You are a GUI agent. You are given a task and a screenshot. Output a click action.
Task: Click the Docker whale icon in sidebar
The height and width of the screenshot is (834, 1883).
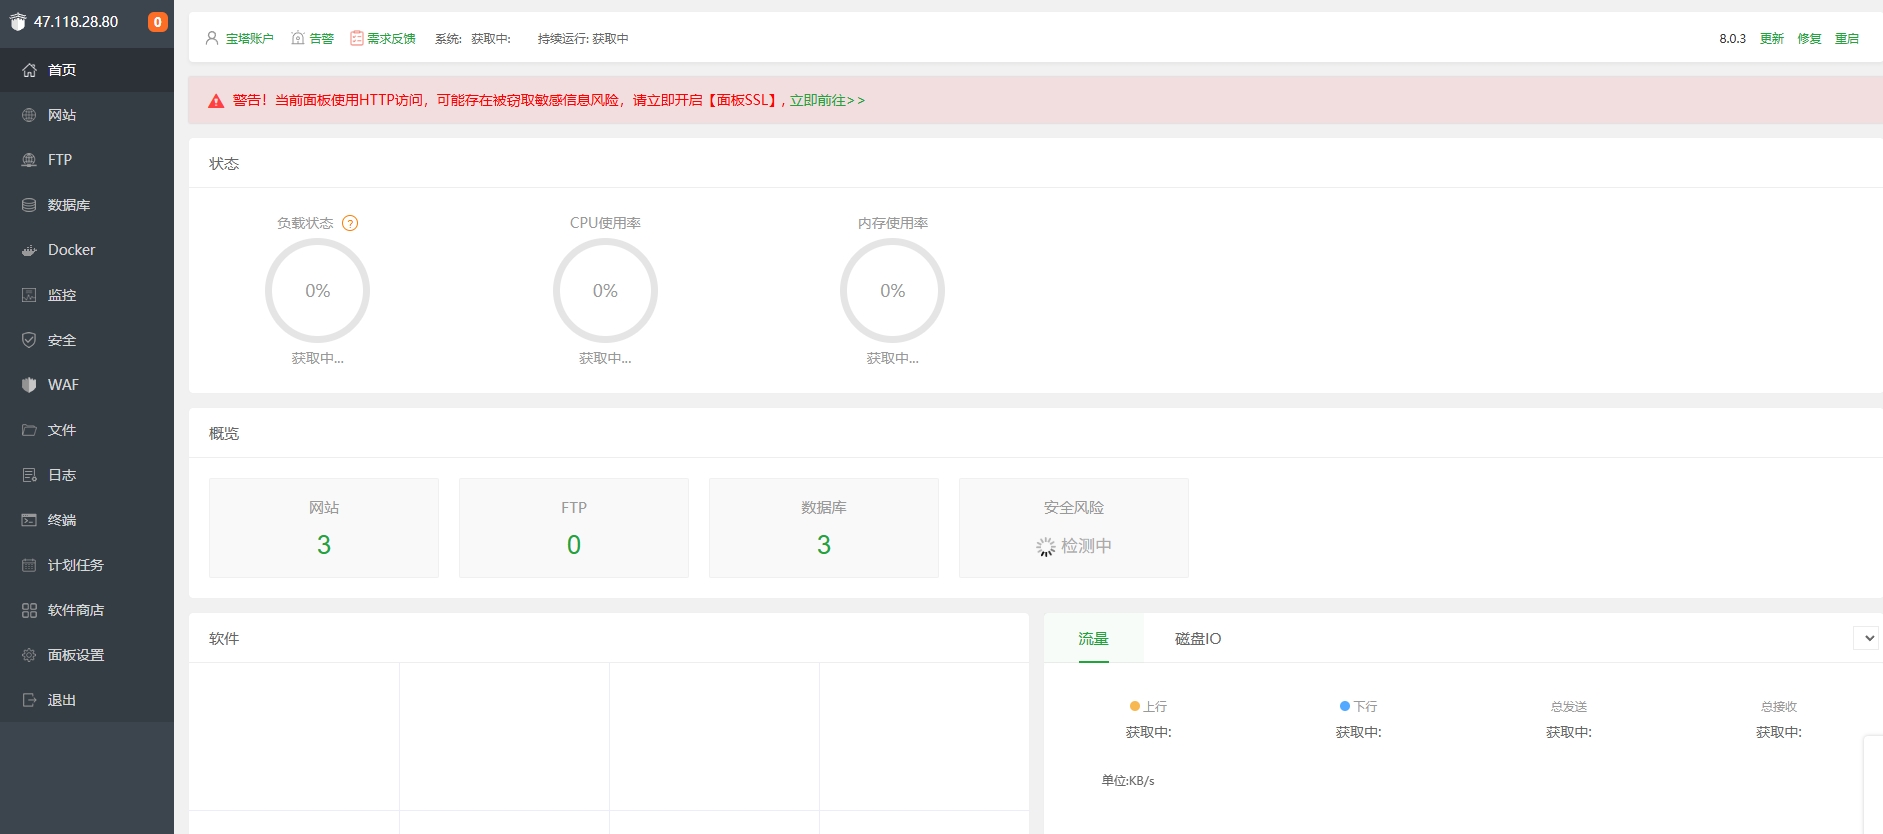[x=29, y=250]
